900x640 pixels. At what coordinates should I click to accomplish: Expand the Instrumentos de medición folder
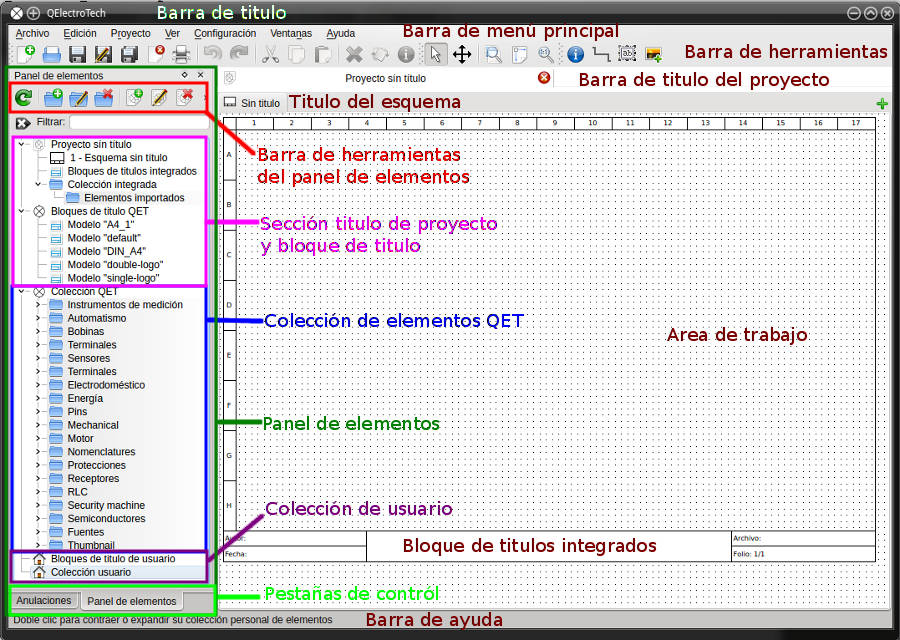pyautogui.click(x=38, y=305)
